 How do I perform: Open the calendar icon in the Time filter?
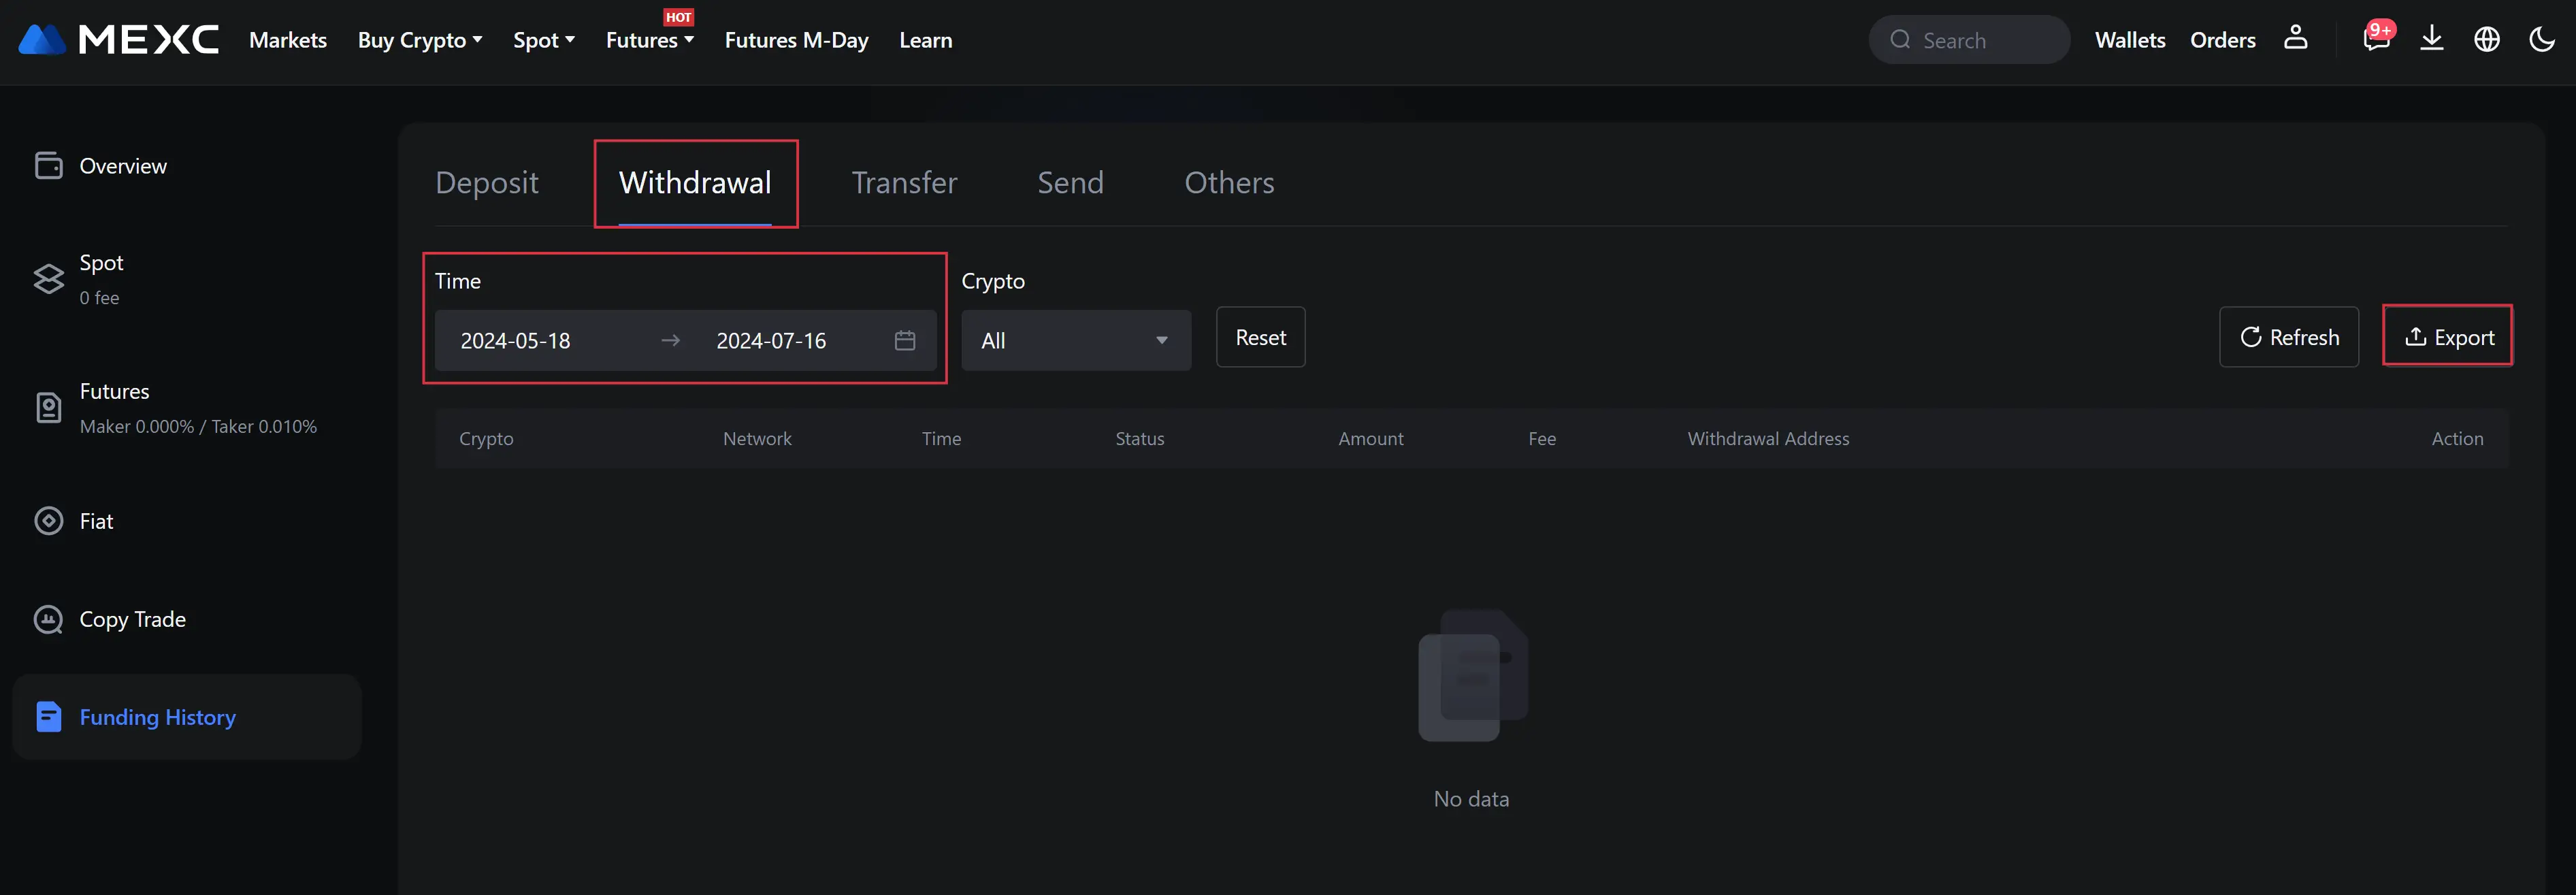coord(904,340)
